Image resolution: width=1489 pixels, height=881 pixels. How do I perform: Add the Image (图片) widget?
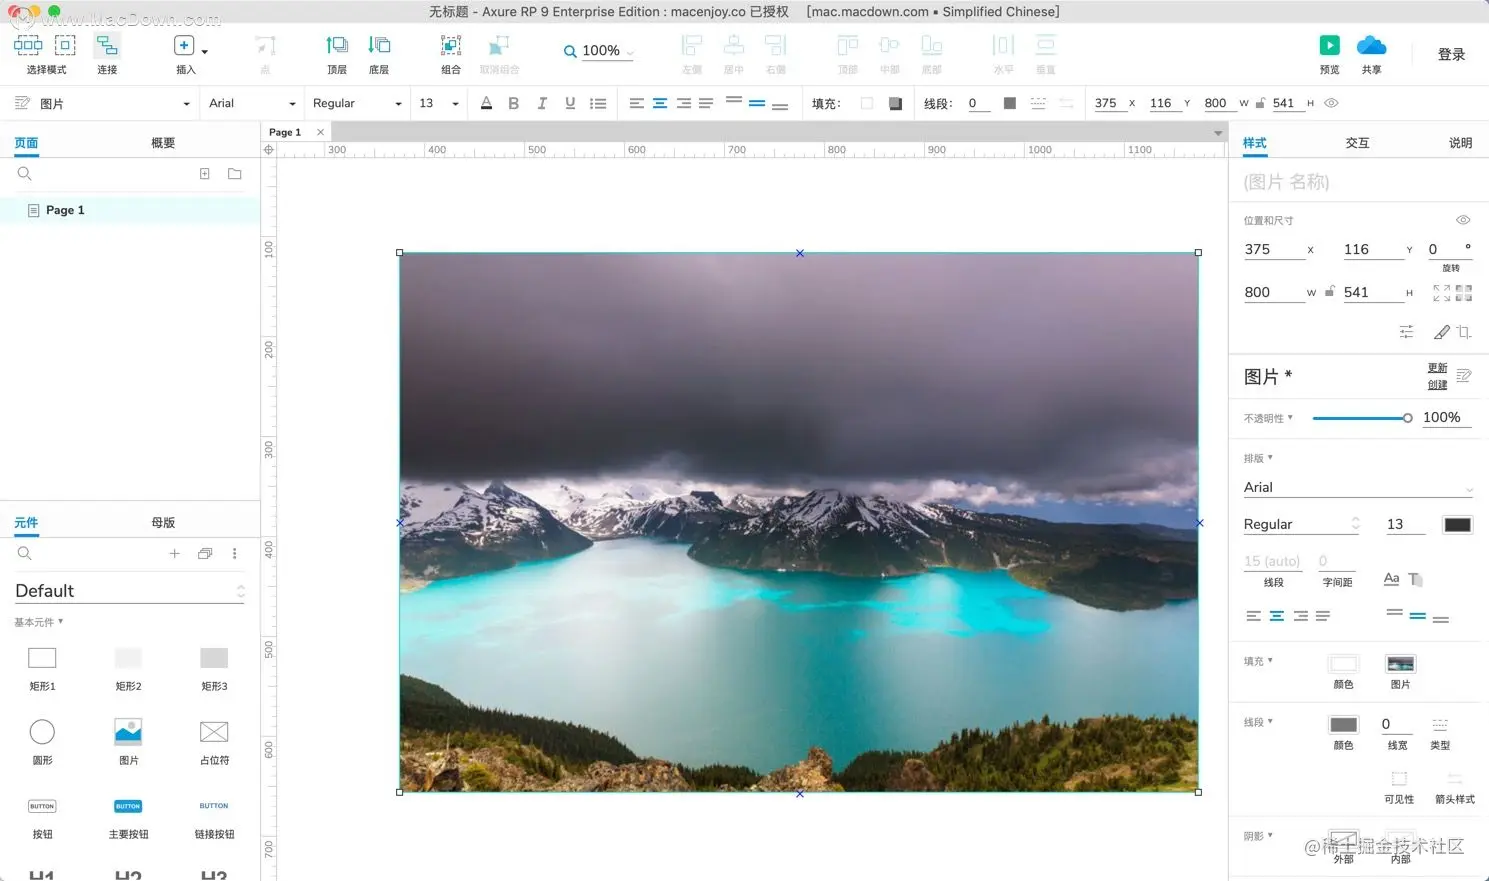click(x=128, y=741)
